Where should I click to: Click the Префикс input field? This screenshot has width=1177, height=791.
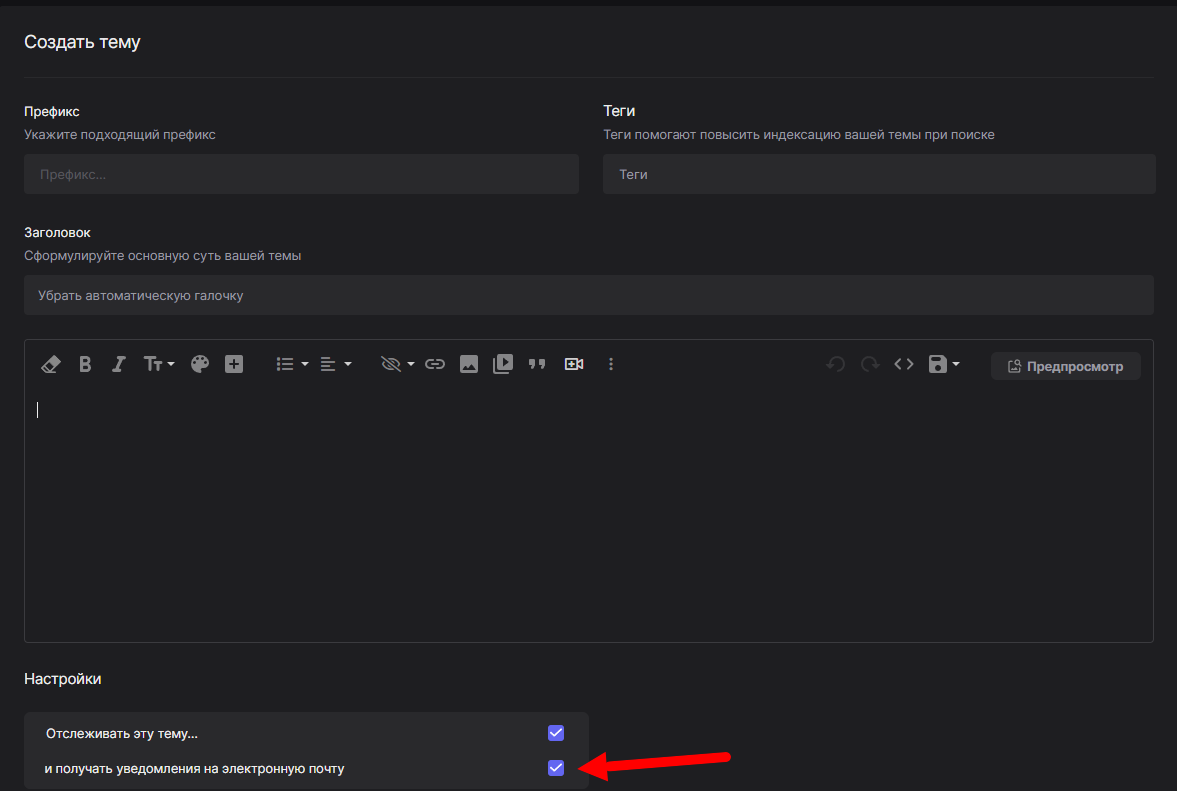click(x=301, y=174)
